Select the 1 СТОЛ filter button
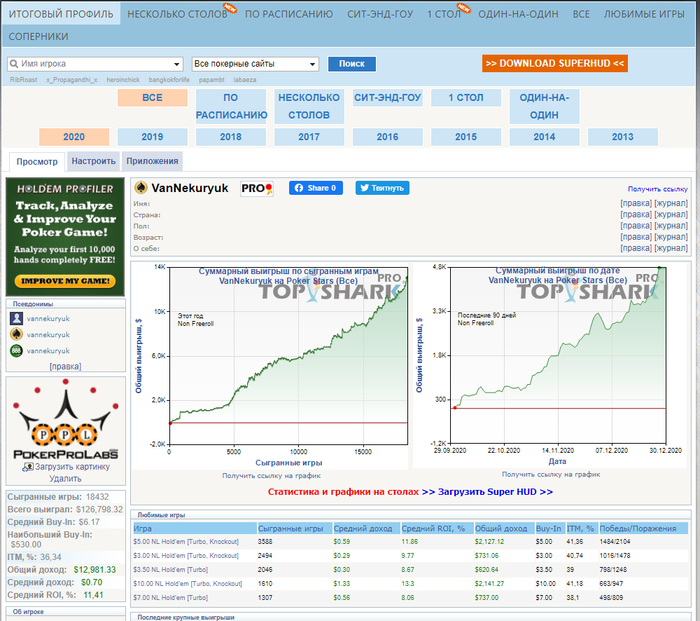This screenshot has width=700, height=621. click(466, 98)
